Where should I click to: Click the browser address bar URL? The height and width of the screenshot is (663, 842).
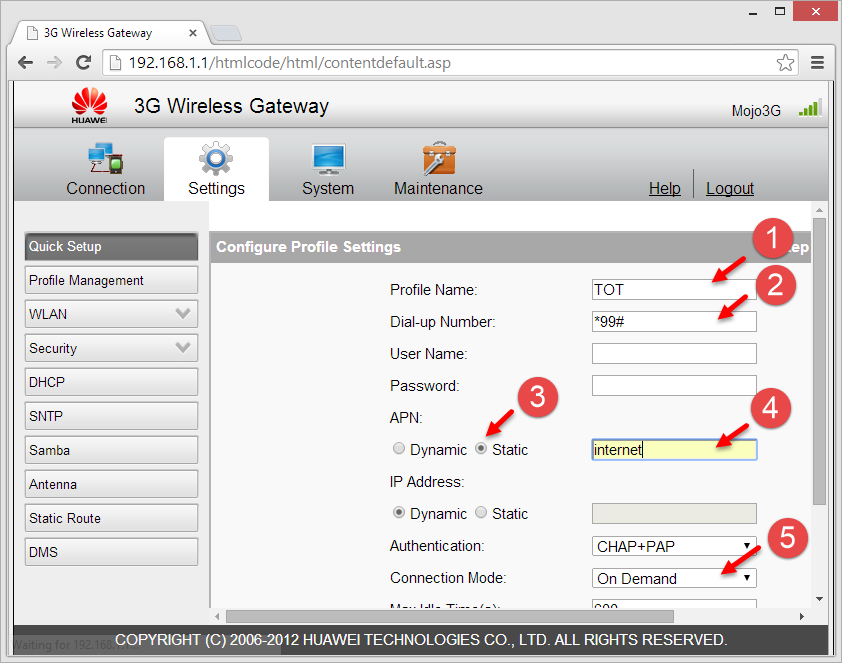click(x=290, y=63)
